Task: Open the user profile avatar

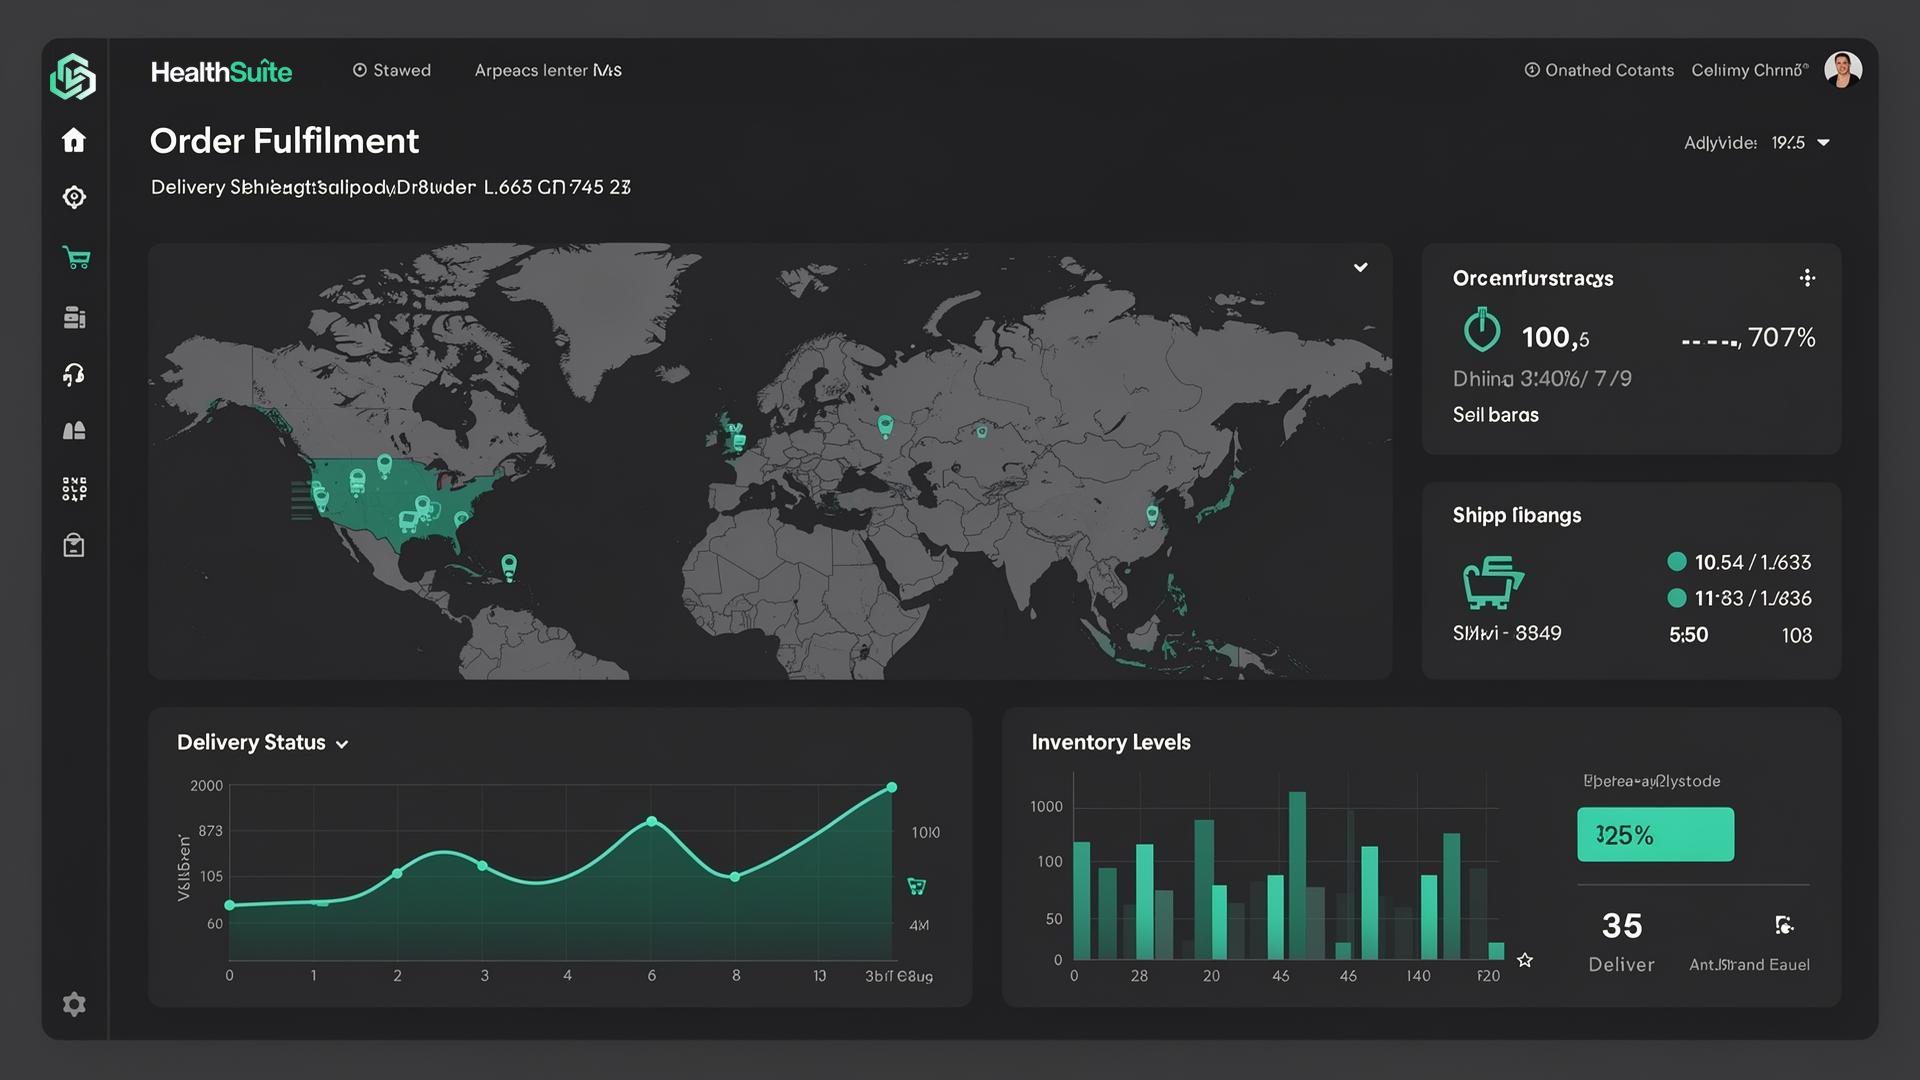Action: (x=1843, y=69)
